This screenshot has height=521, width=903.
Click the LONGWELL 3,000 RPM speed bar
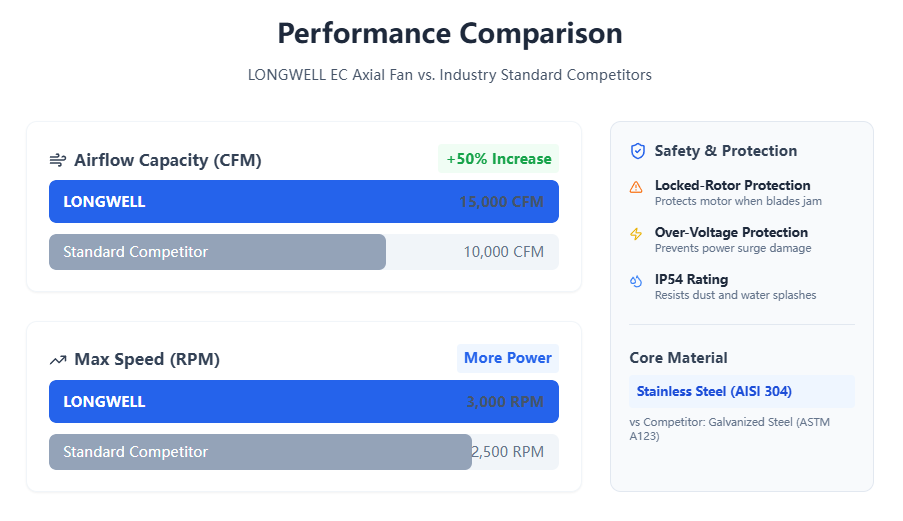(303, 402)
